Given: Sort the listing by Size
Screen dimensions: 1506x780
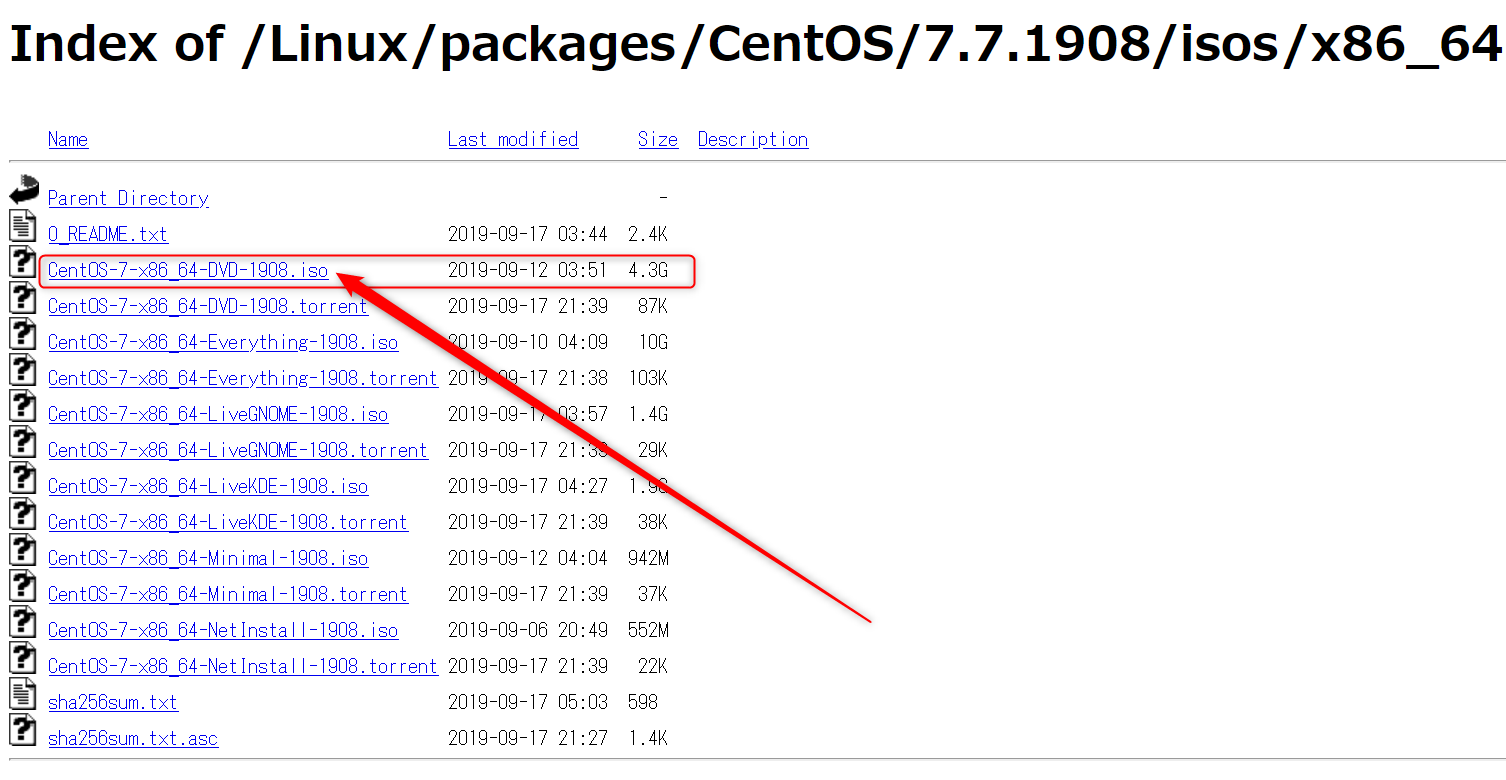Looking at the screenshot, I should click(x=657, y=139).
